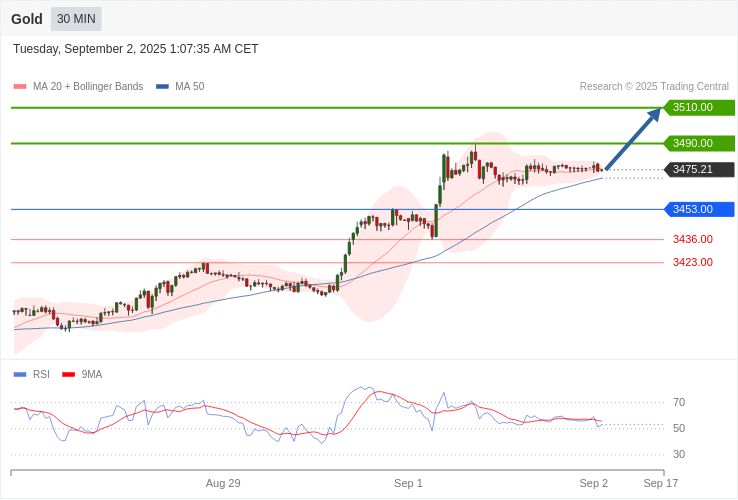738x500 pixels.
Task: Click the blue upward forecast arrow
Action: click(x=632, y=140)
